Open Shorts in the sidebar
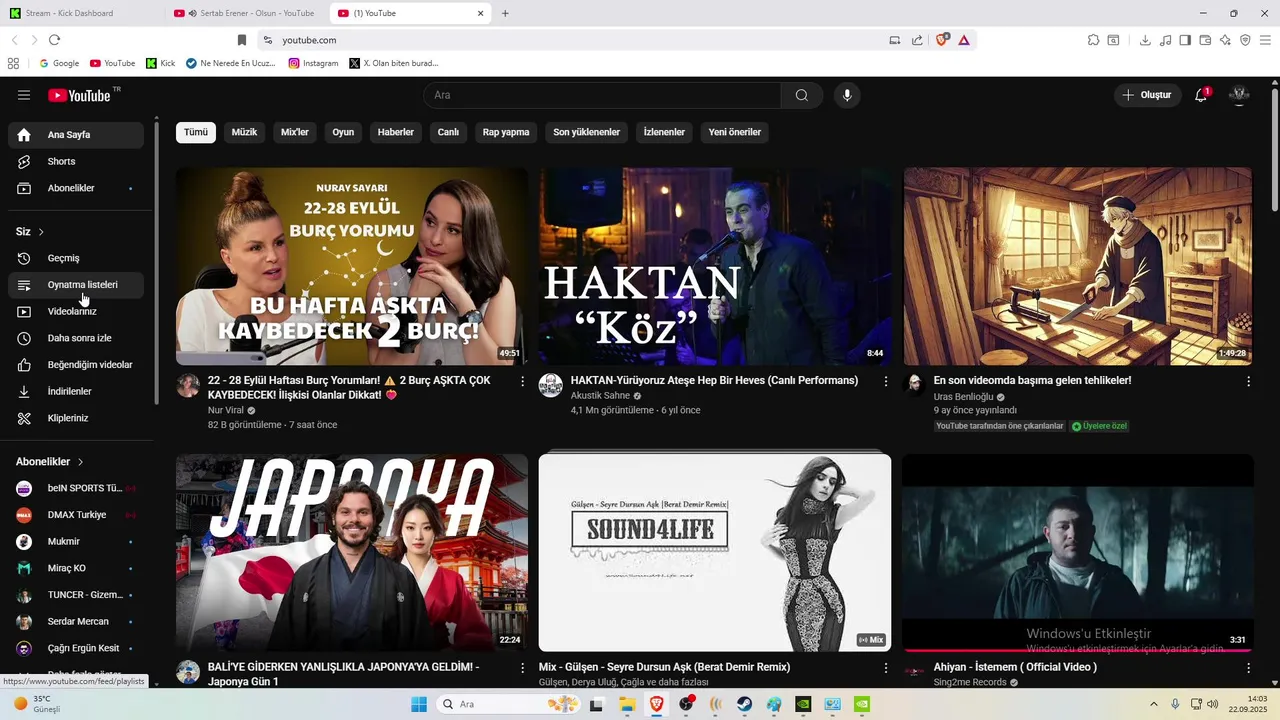Screen dimensions: 1280x720 point(76,161)
